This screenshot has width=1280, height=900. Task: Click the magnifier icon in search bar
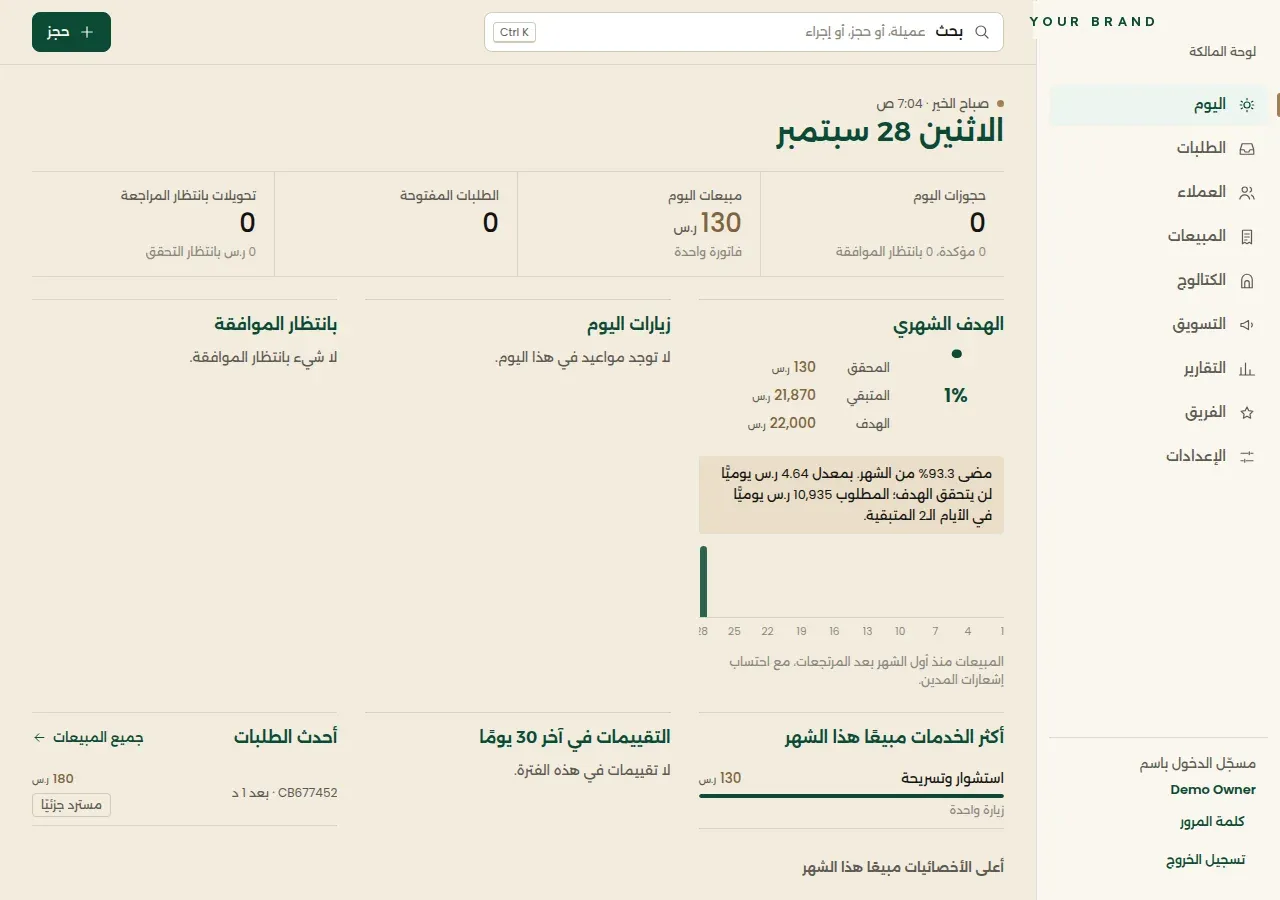coord(982,32)
